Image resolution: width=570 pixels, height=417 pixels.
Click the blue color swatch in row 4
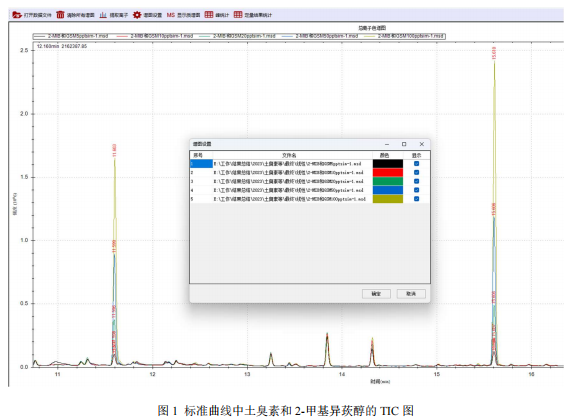(388, 190)
